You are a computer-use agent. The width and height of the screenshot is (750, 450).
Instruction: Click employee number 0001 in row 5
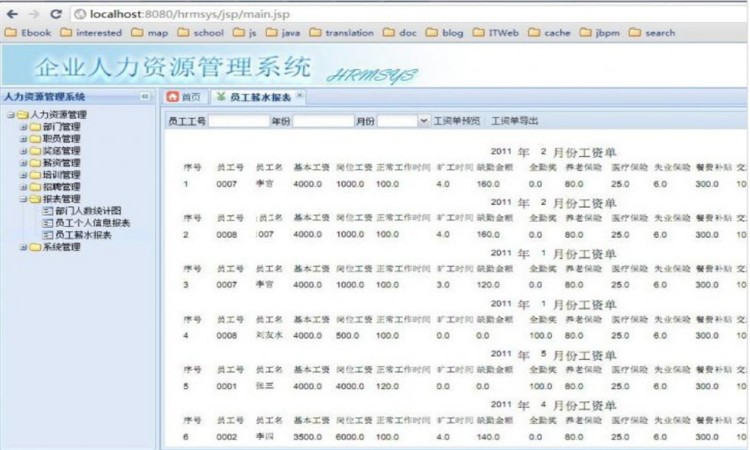(x=226, y=386)
